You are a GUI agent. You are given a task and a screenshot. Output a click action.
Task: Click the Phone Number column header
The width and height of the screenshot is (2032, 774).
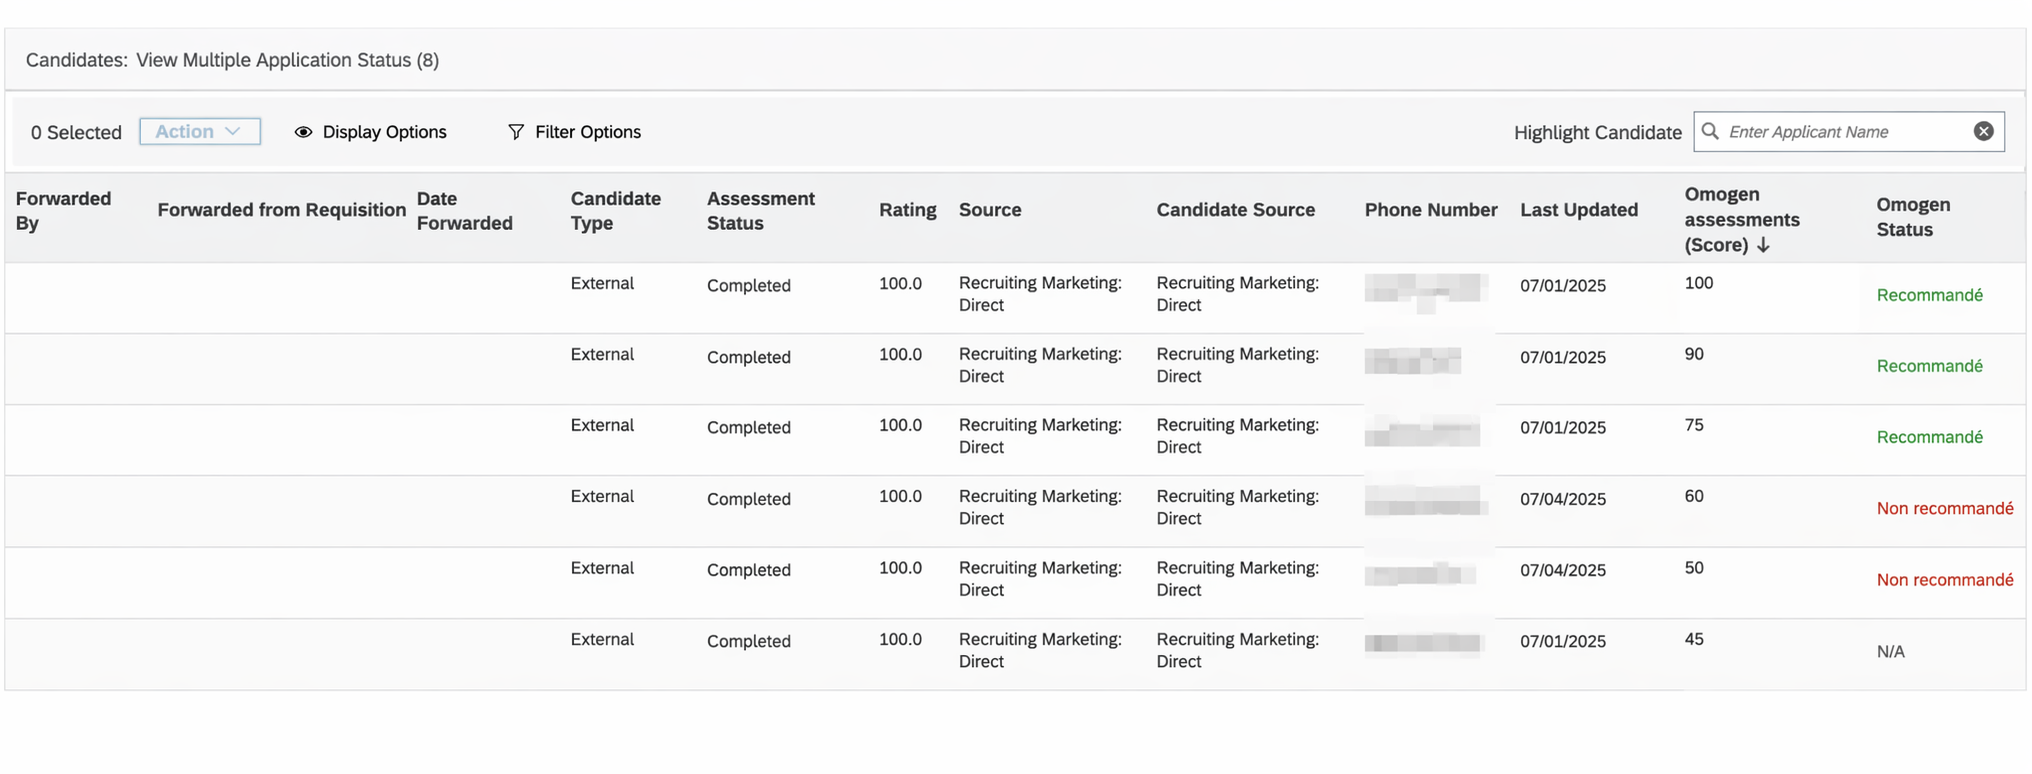[1430, 209]
